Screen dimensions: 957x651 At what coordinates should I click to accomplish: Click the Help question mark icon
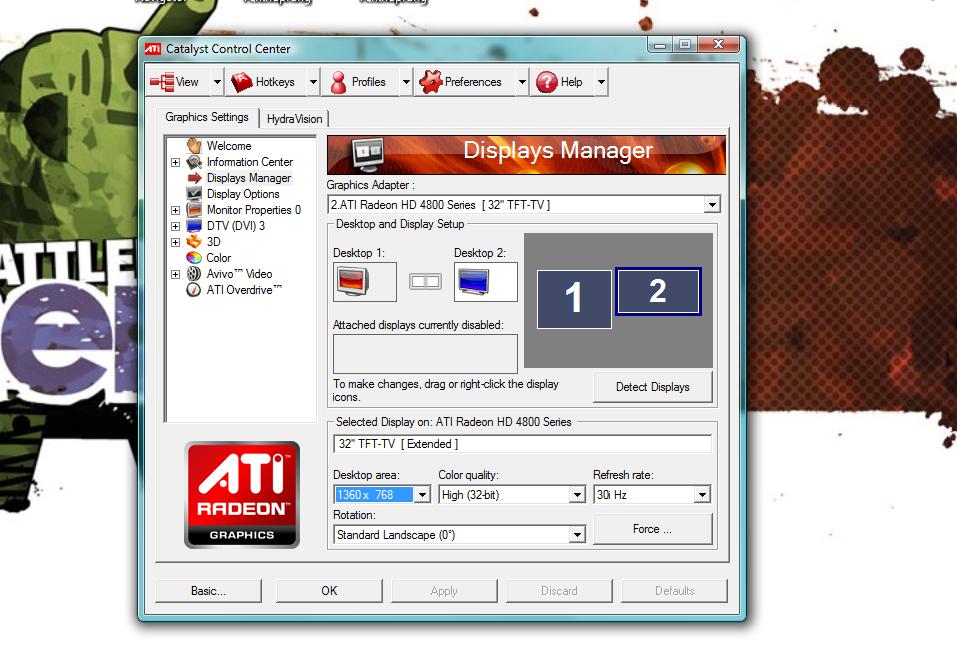[x=547, y=82]
